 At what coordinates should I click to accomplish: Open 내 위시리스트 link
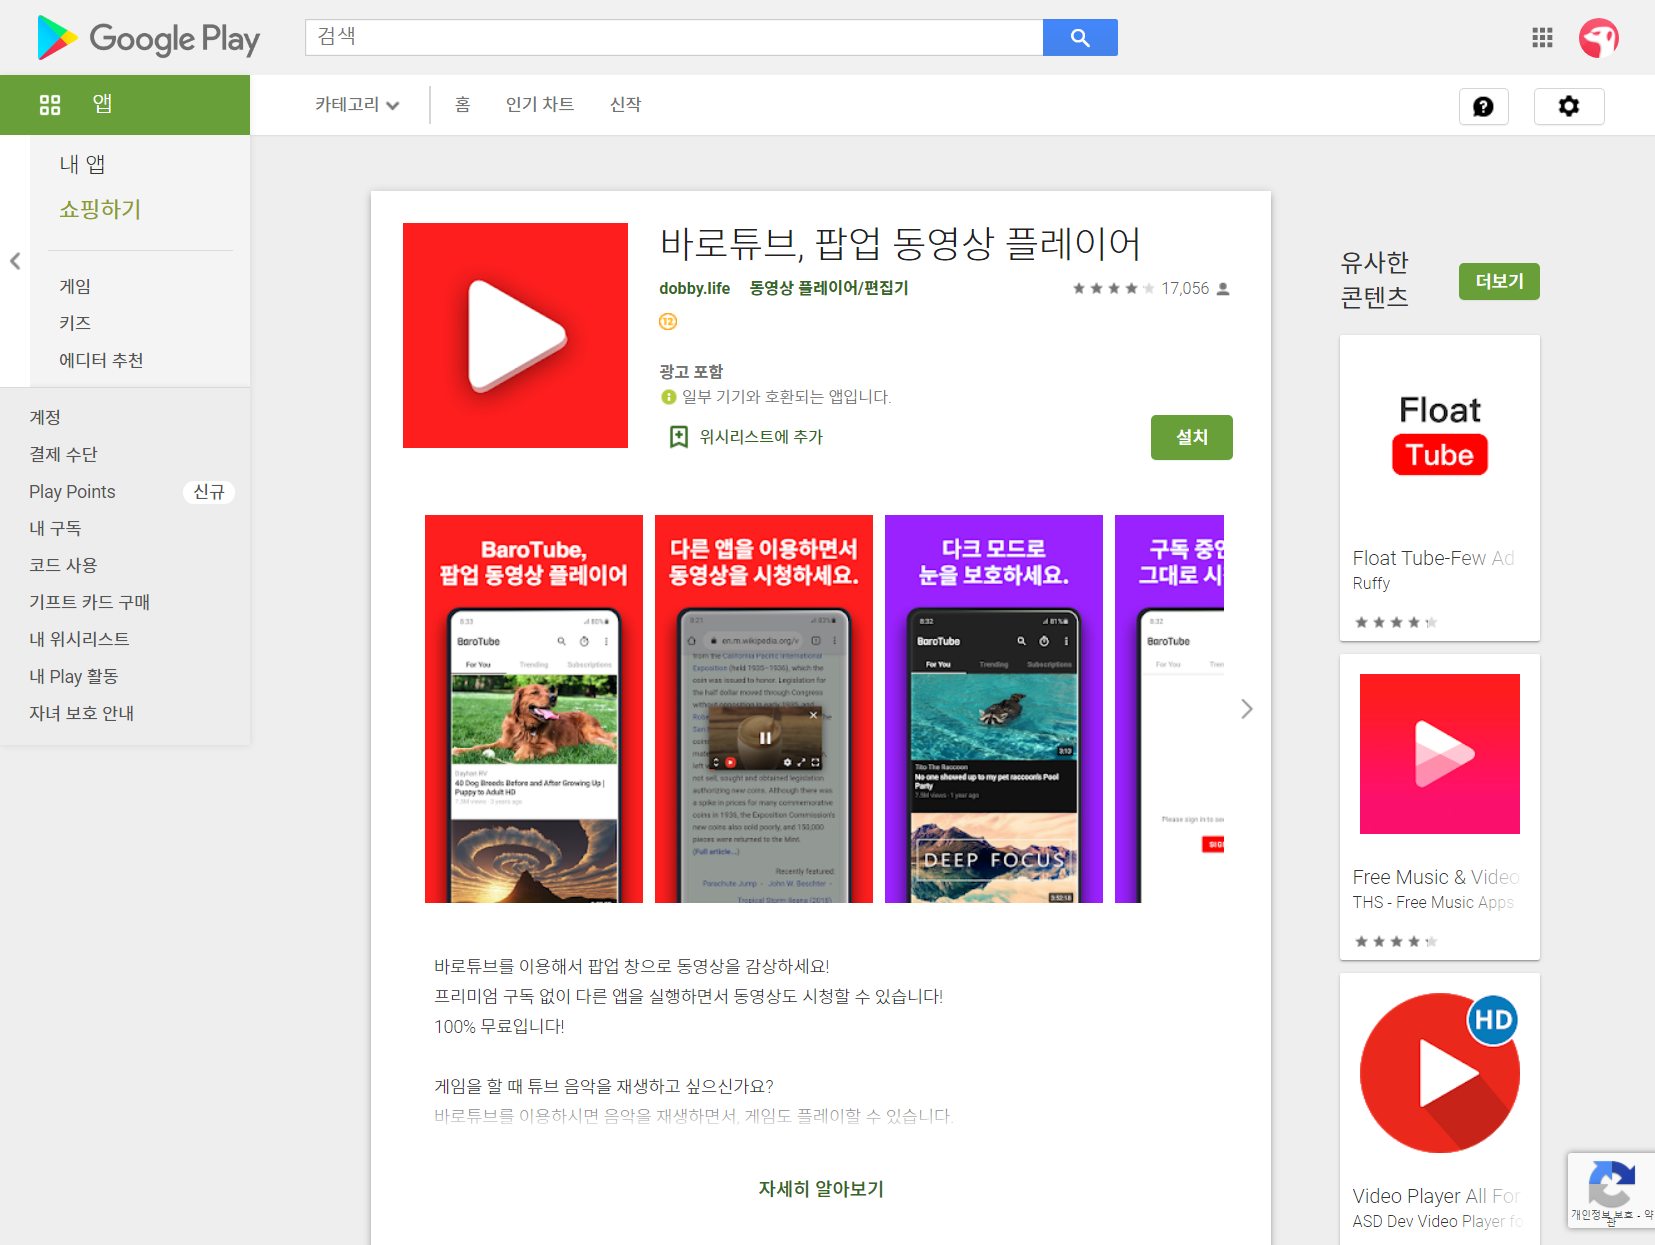[79, 639]
